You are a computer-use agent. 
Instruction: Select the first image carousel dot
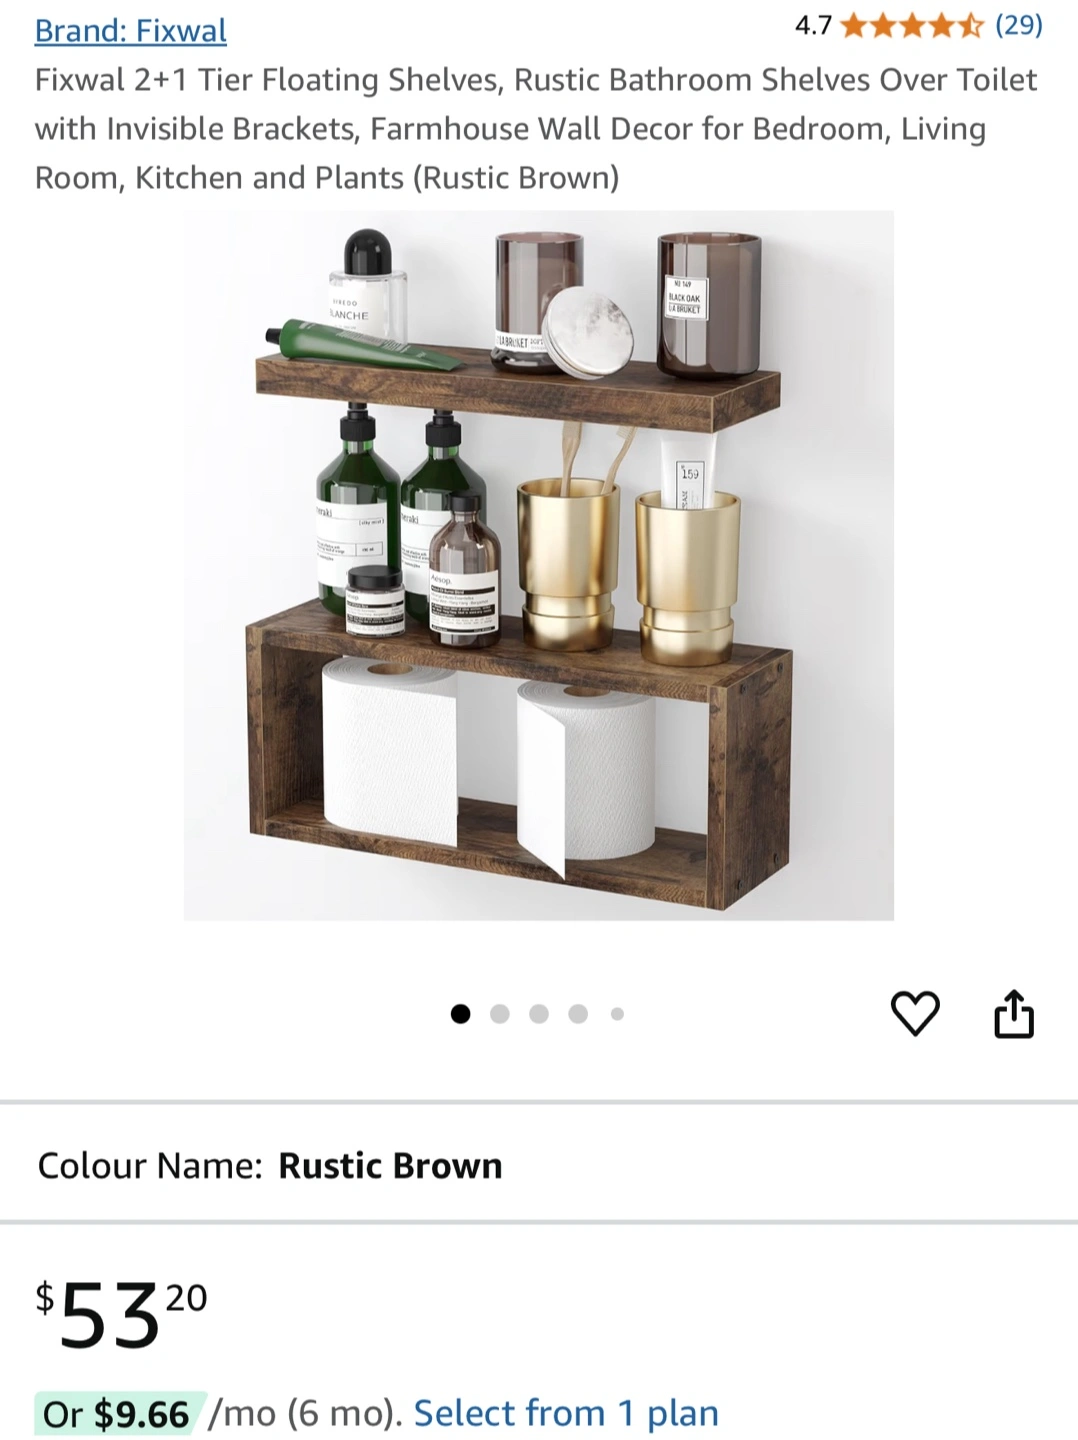coord(460,1014)
